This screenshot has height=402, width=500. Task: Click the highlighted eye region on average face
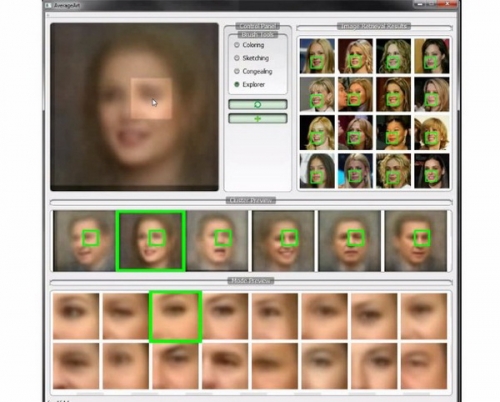pyautogui.click(x=151, y=99)
